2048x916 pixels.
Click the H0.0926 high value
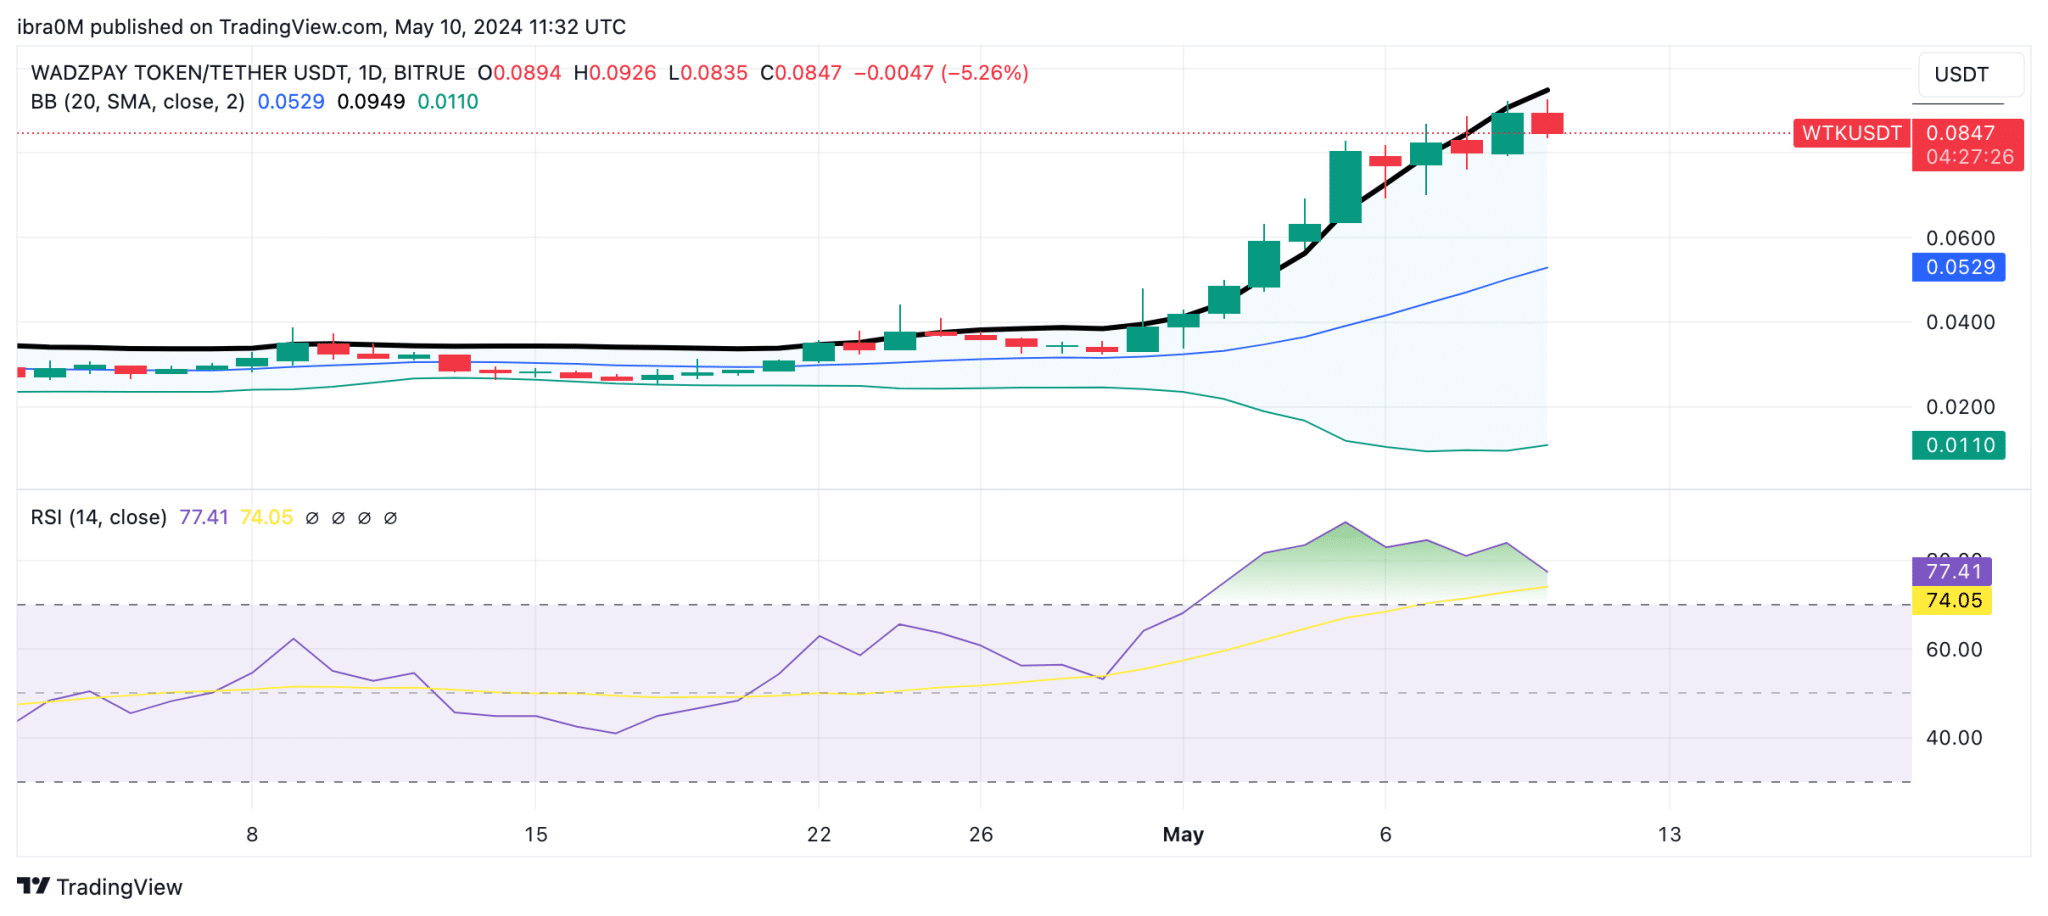tap(615, 73)
